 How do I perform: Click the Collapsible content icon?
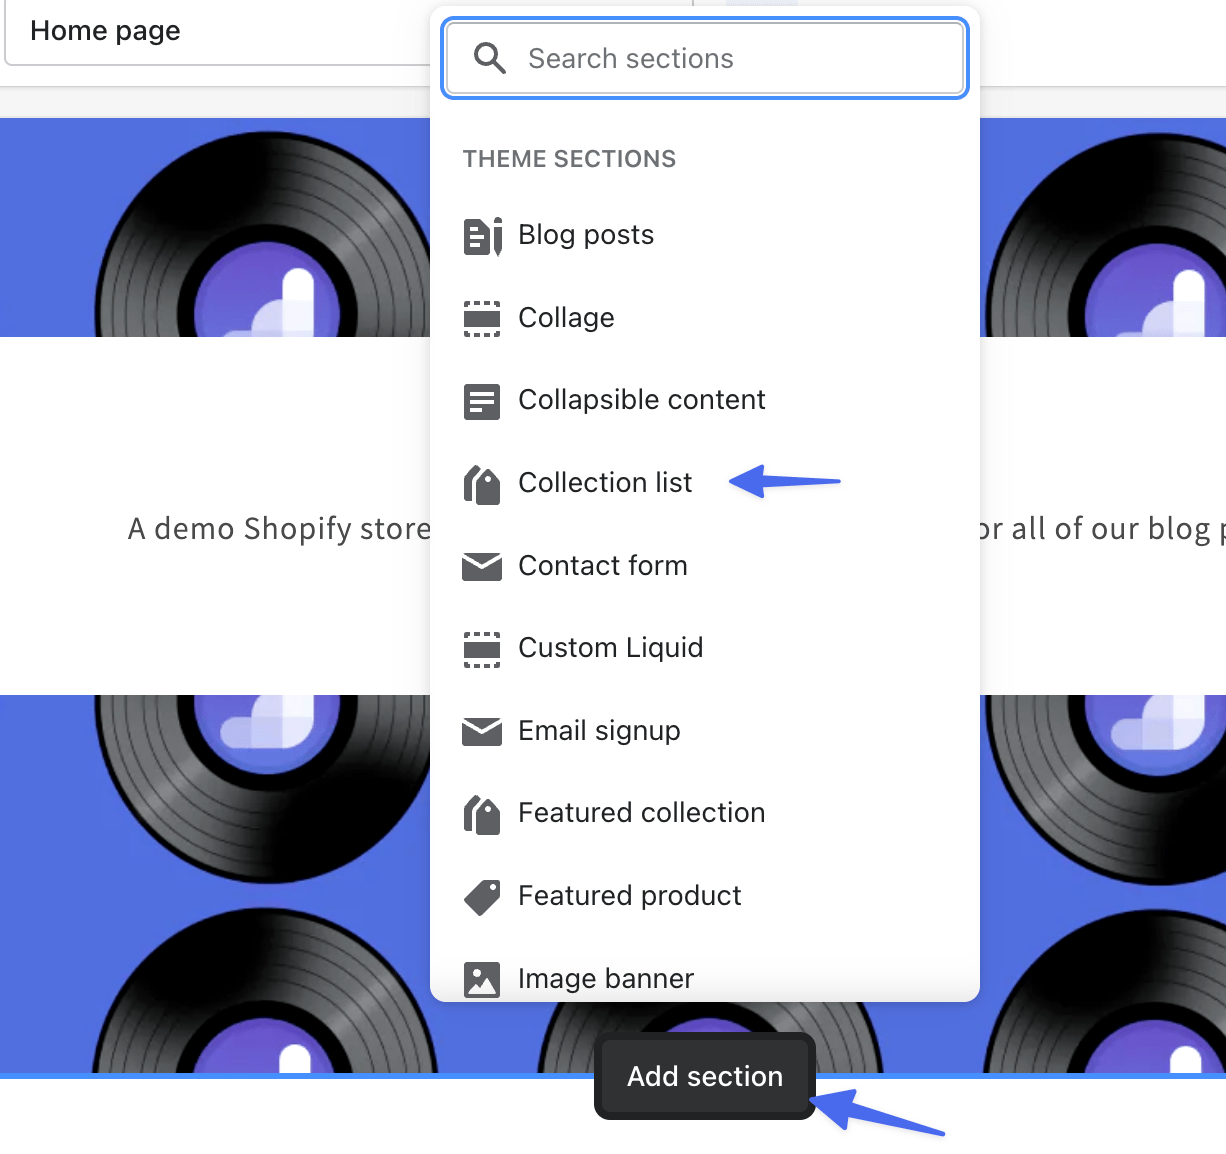pyautogui.click(x=482, y=401)
